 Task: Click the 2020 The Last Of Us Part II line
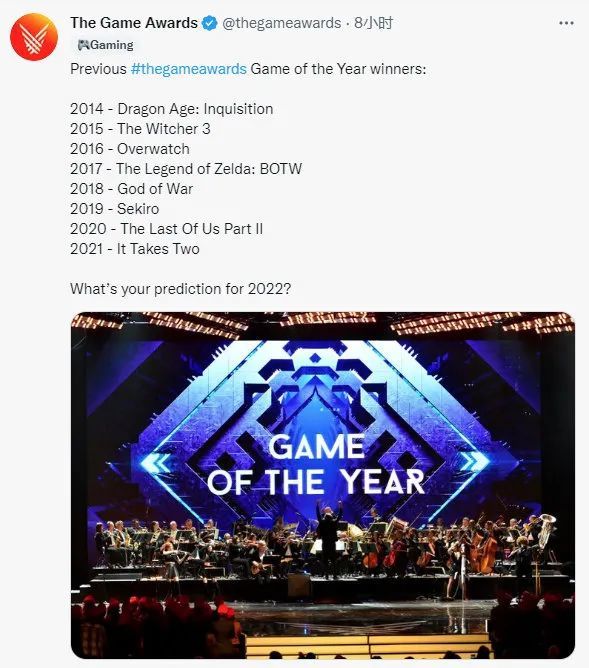tap(167, 229)
